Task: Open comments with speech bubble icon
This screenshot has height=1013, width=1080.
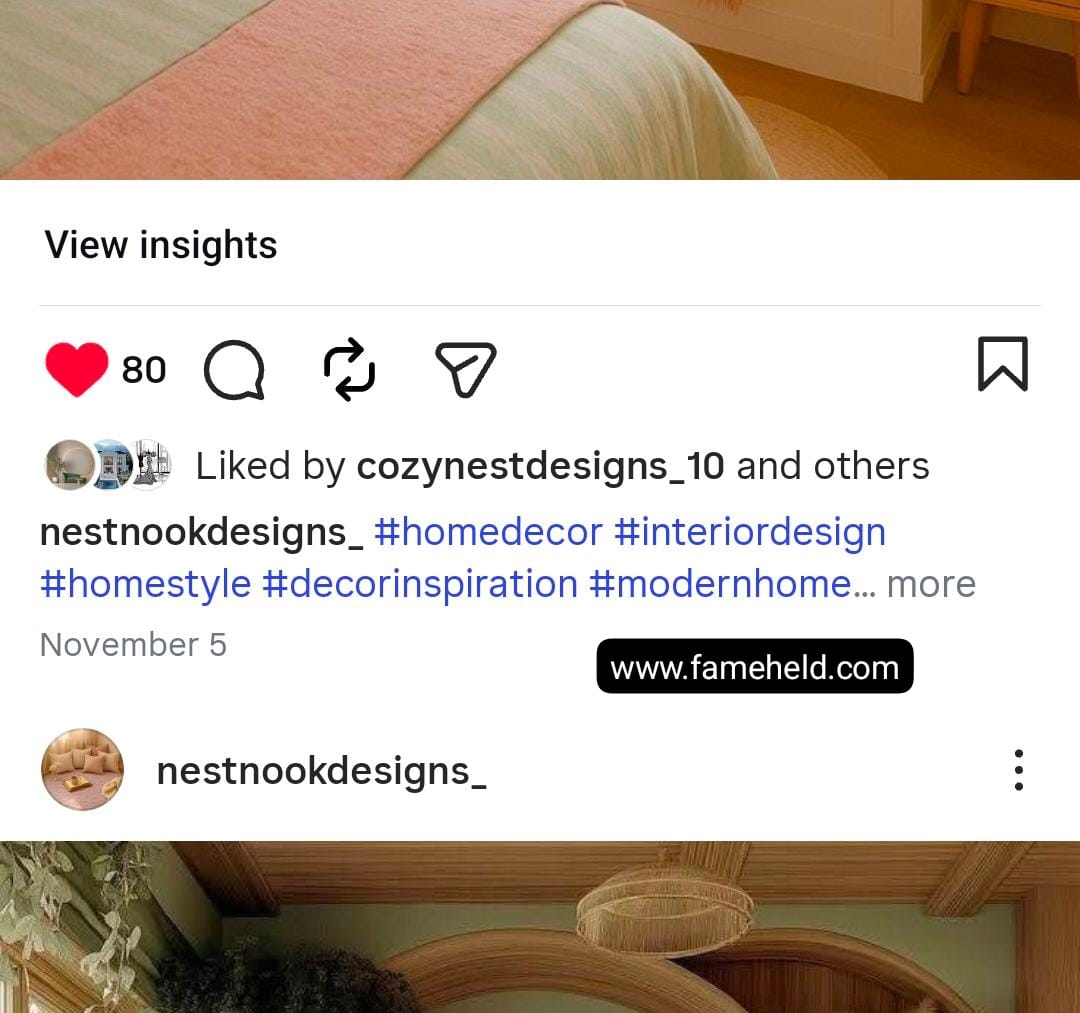Action: point(234,370)
